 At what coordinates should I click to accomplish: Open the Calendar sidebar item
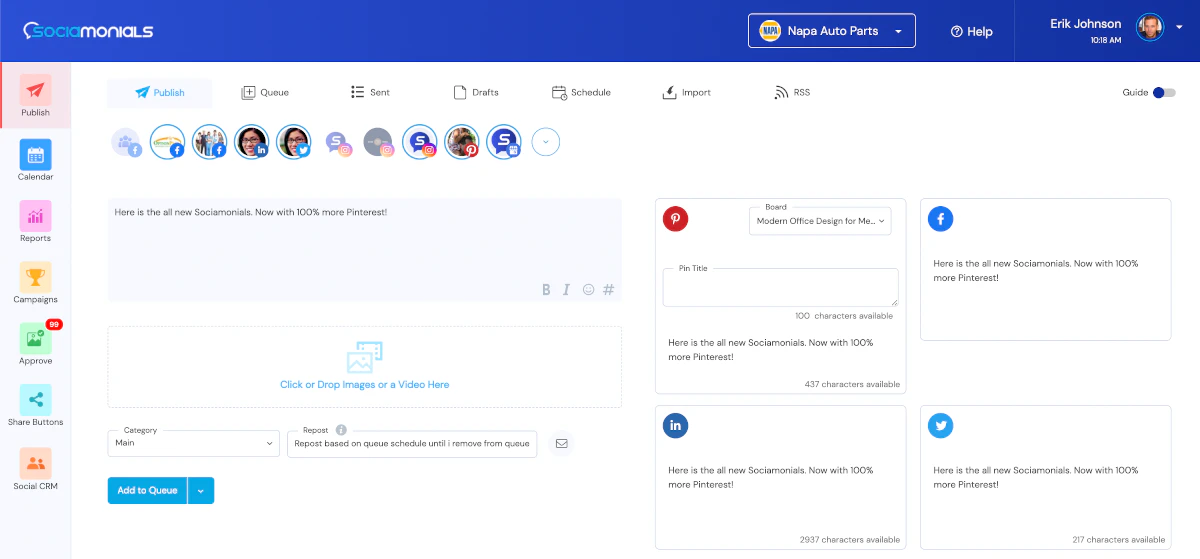tap(36, 161)
